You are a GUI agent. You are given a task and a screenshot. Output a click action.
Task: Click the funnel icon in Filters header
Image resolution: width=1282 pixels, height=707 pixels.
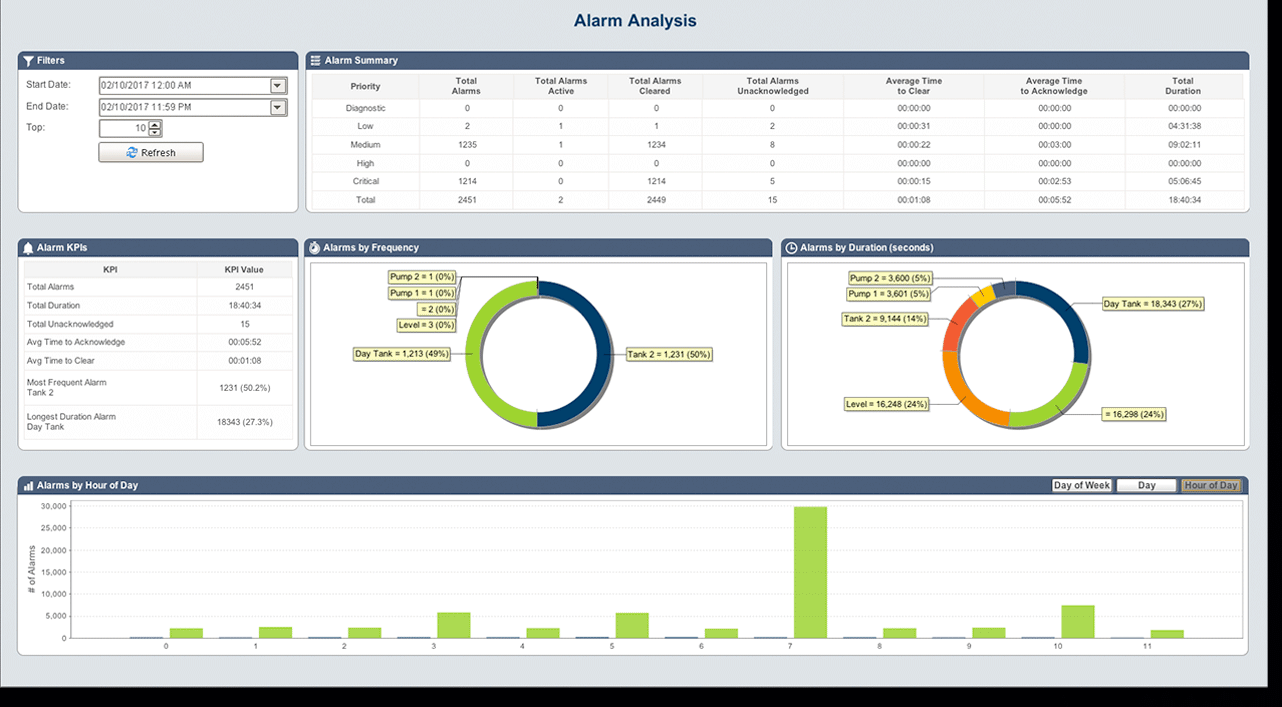28,61
